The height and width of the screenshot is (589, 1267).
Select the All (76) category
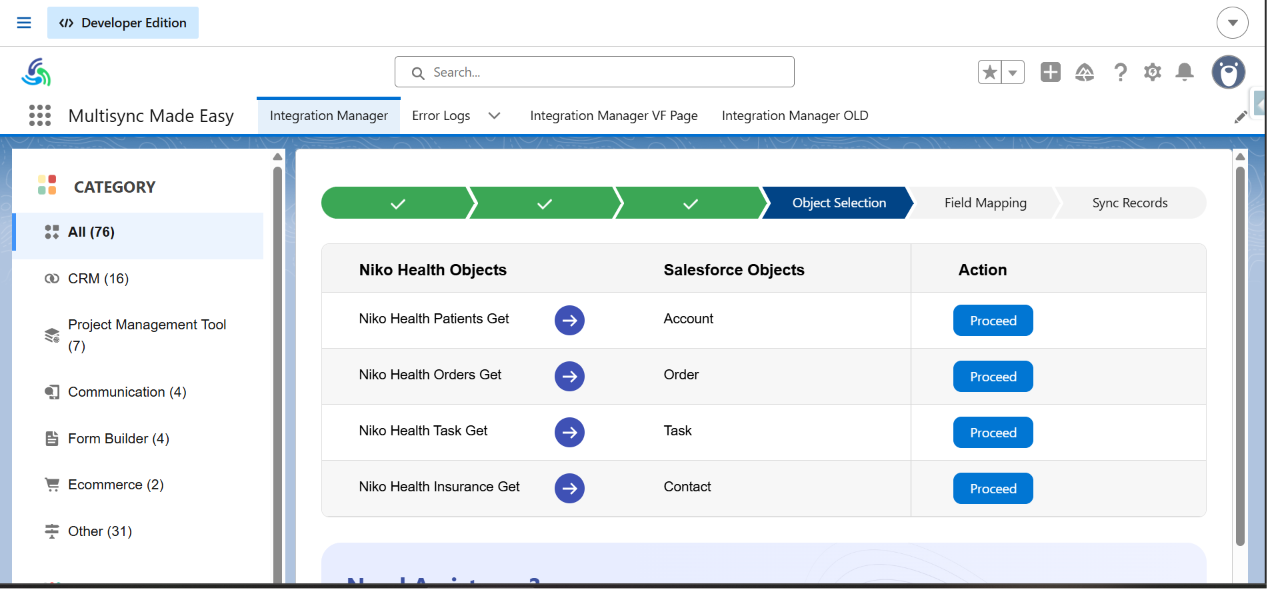pos(138,232)
